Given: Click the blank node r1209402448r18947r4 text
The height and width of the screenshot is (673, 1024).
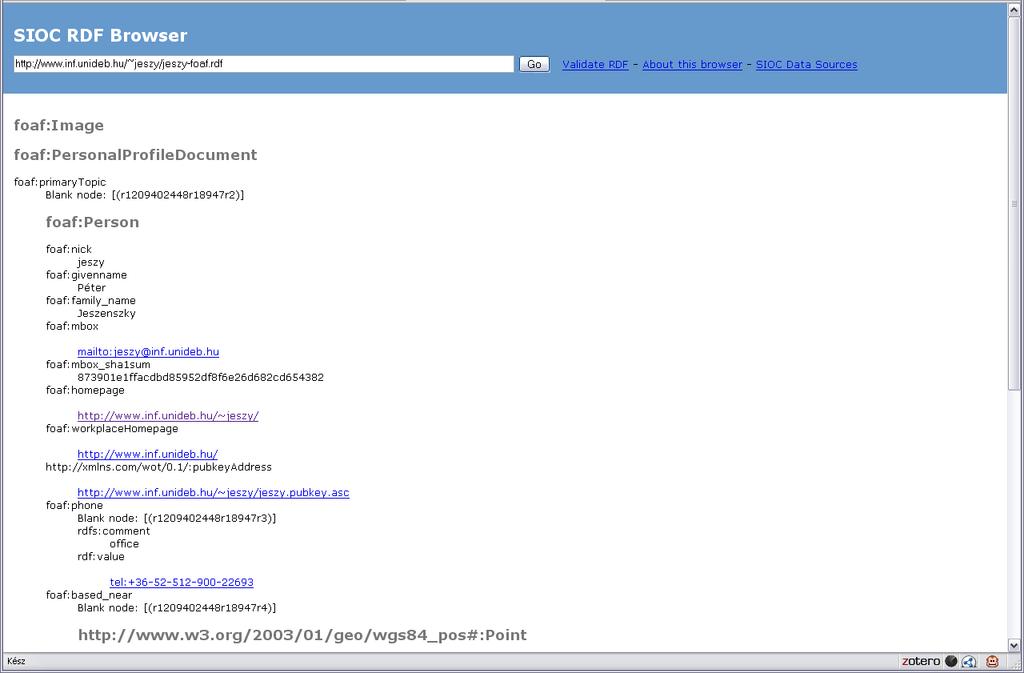Looking at the screenshot, I should [176, 608].
